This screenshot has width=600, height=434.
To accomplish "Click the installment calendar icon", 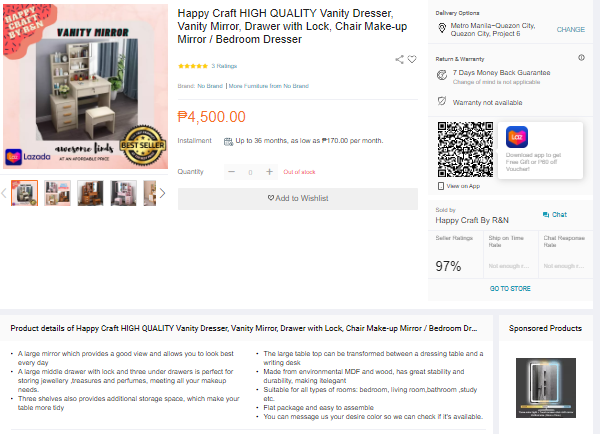I will tap(228, 142).
